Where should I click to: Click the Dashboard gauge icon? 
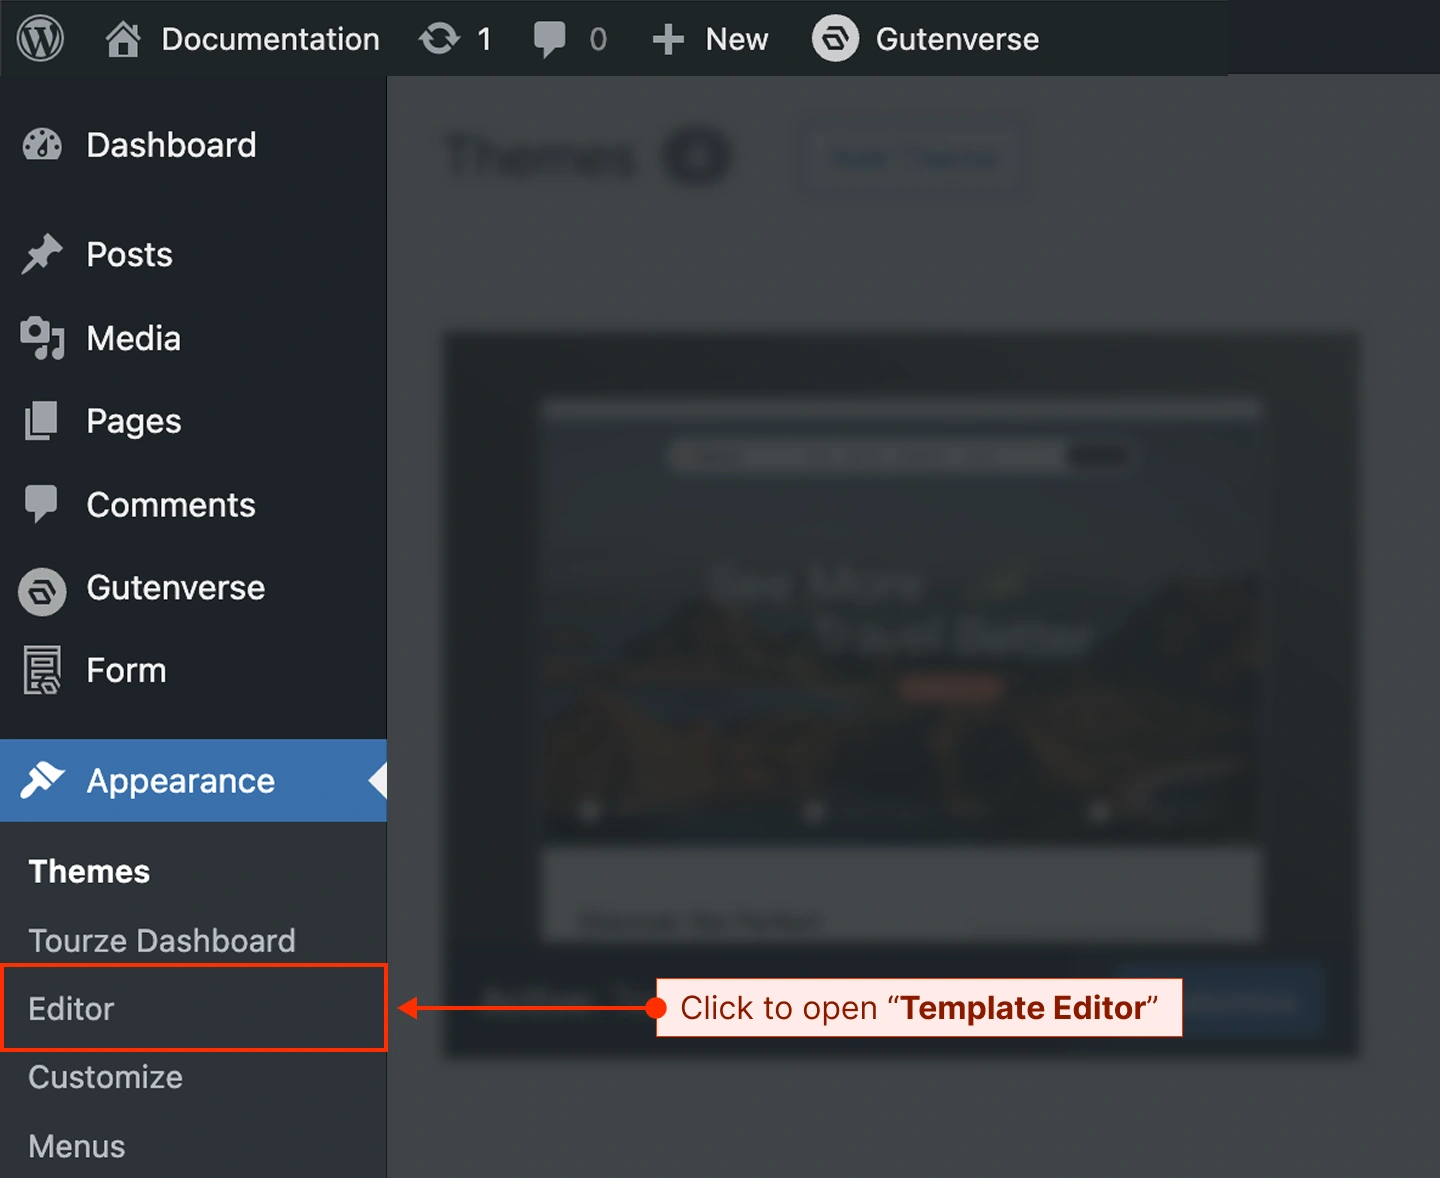(42, 145)
